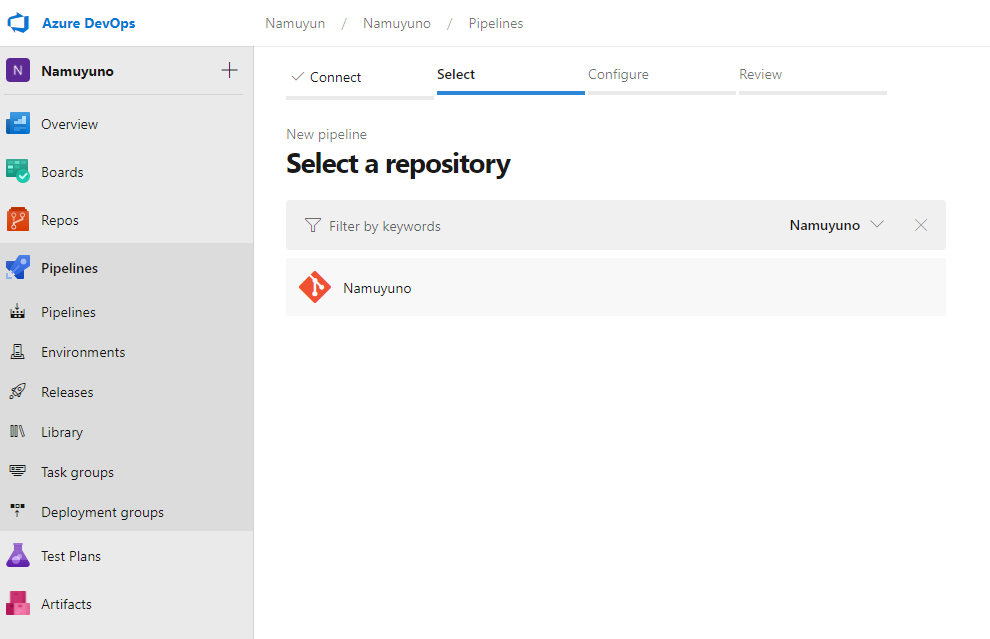The height and width of the screenshot is (639, 990).
Task: Click the Releases rocket icon
Action: click(x=18, y=392)
